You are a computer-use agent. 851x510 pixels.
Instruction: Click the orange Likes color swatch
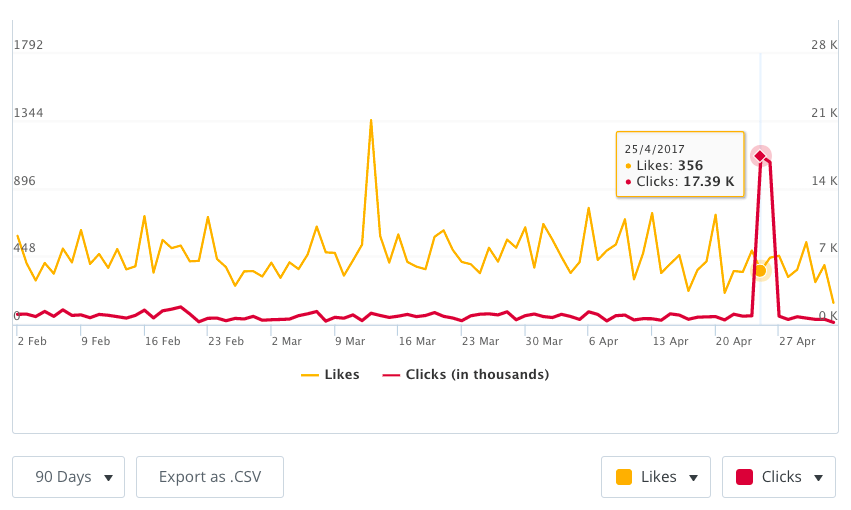(624, 477)
